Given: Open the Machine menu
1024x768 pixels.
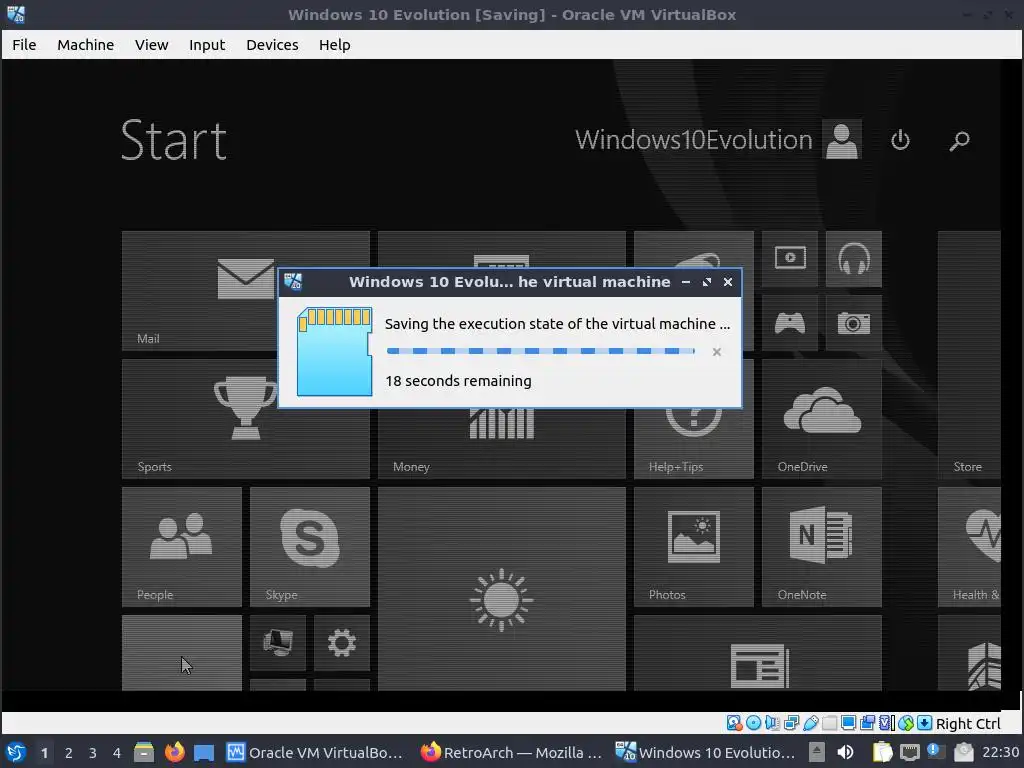Looking at the screenshot, I should 86,44.
